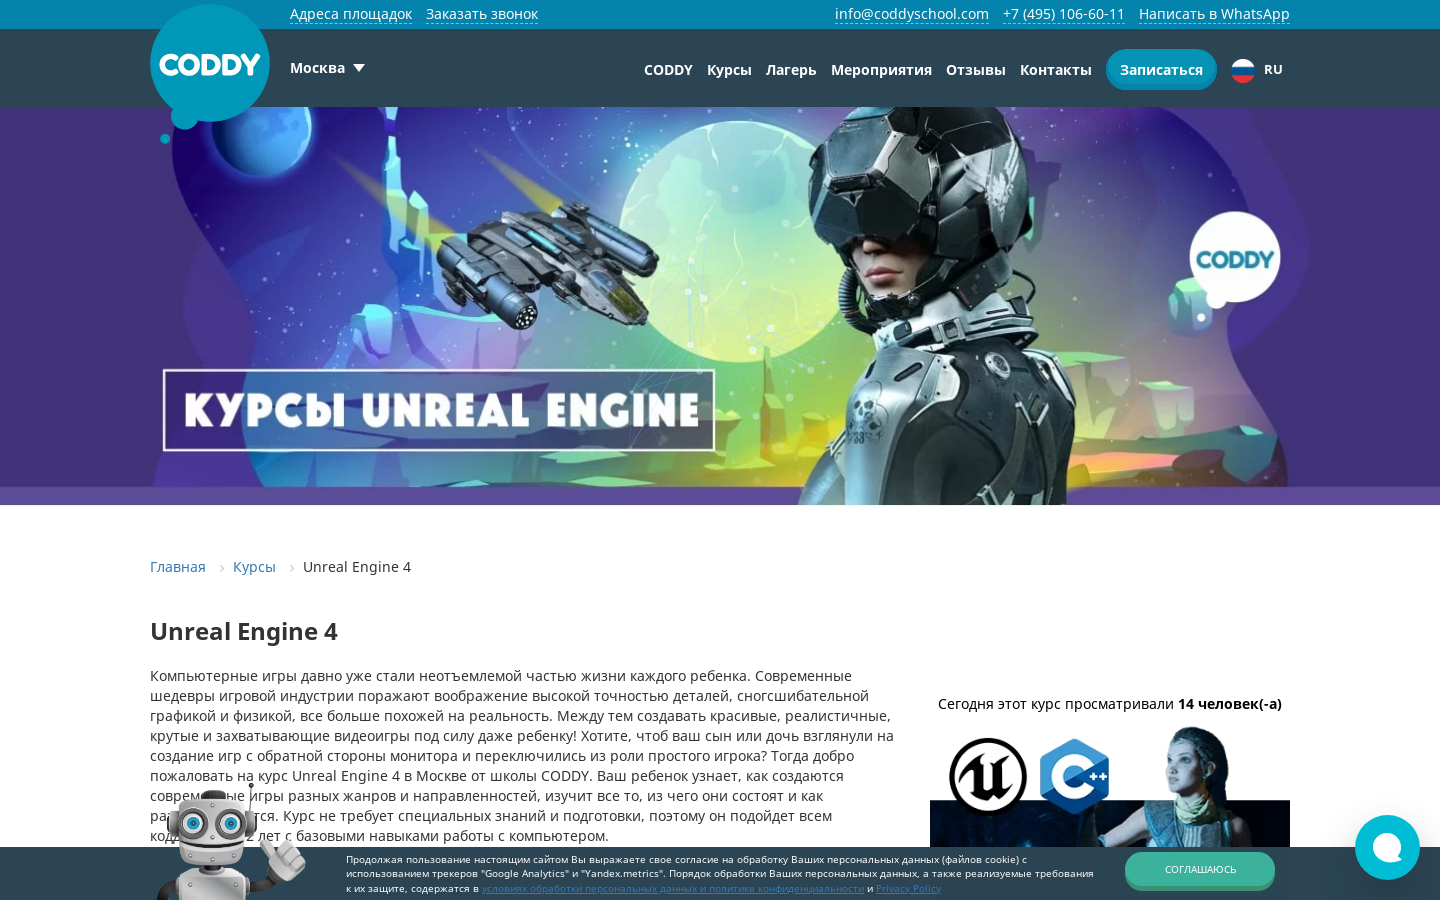This screenshot has height=900, width=1440.
Task: Click the C++ logo icon
Action: pyautogui.click(x=1074, y=776)
